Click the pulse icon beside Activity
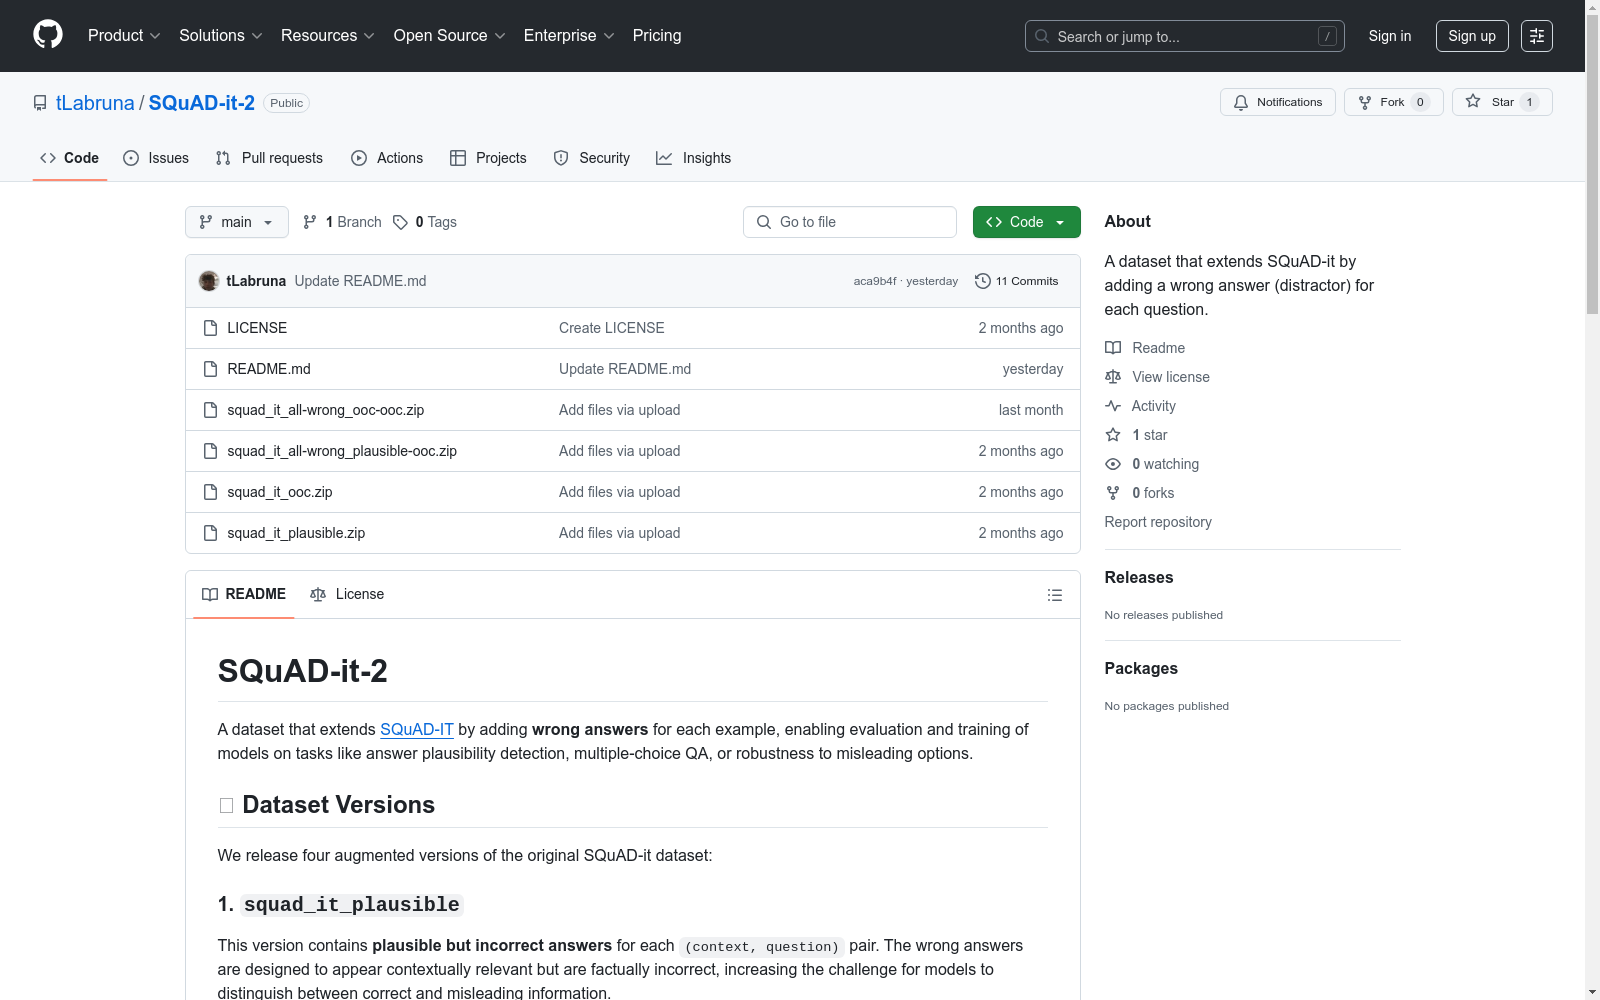1600x1000 pixels. pyautogui.click(x=1113, y=406)
